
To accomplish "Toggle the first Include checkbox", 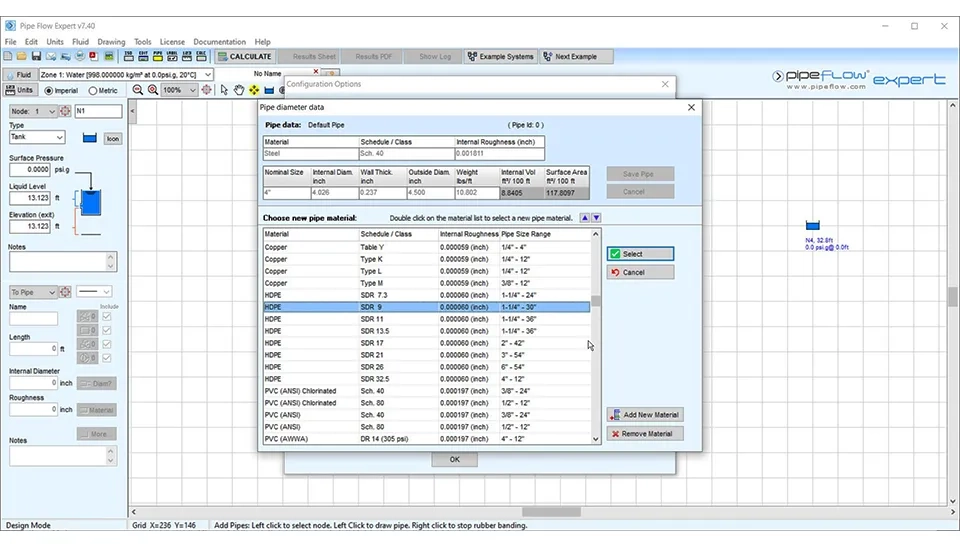I will click(x=107, y=317).
